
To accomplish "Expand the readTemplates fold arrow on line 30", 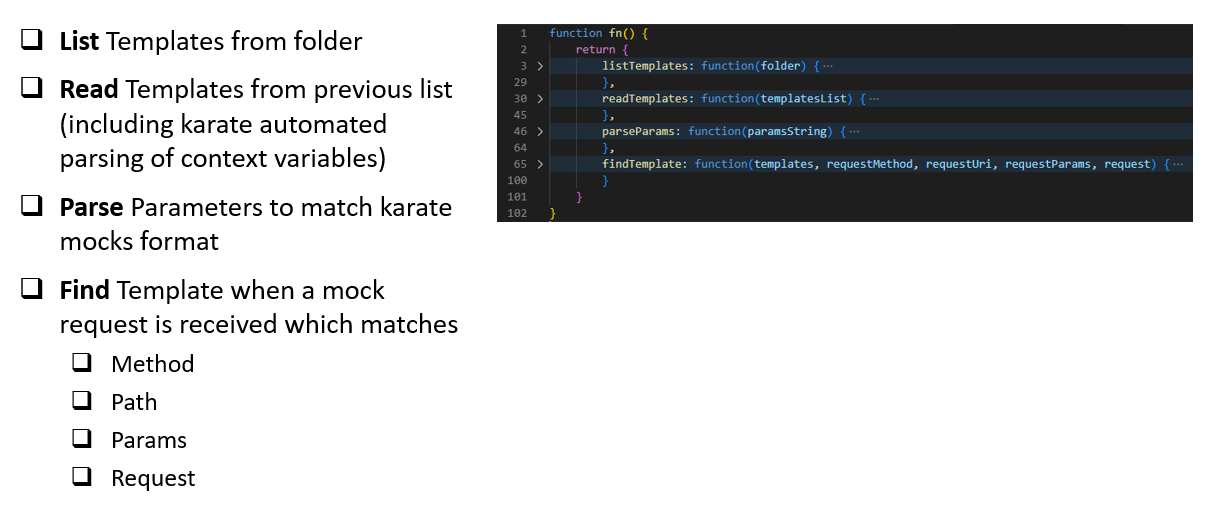I will click(540, 99).
